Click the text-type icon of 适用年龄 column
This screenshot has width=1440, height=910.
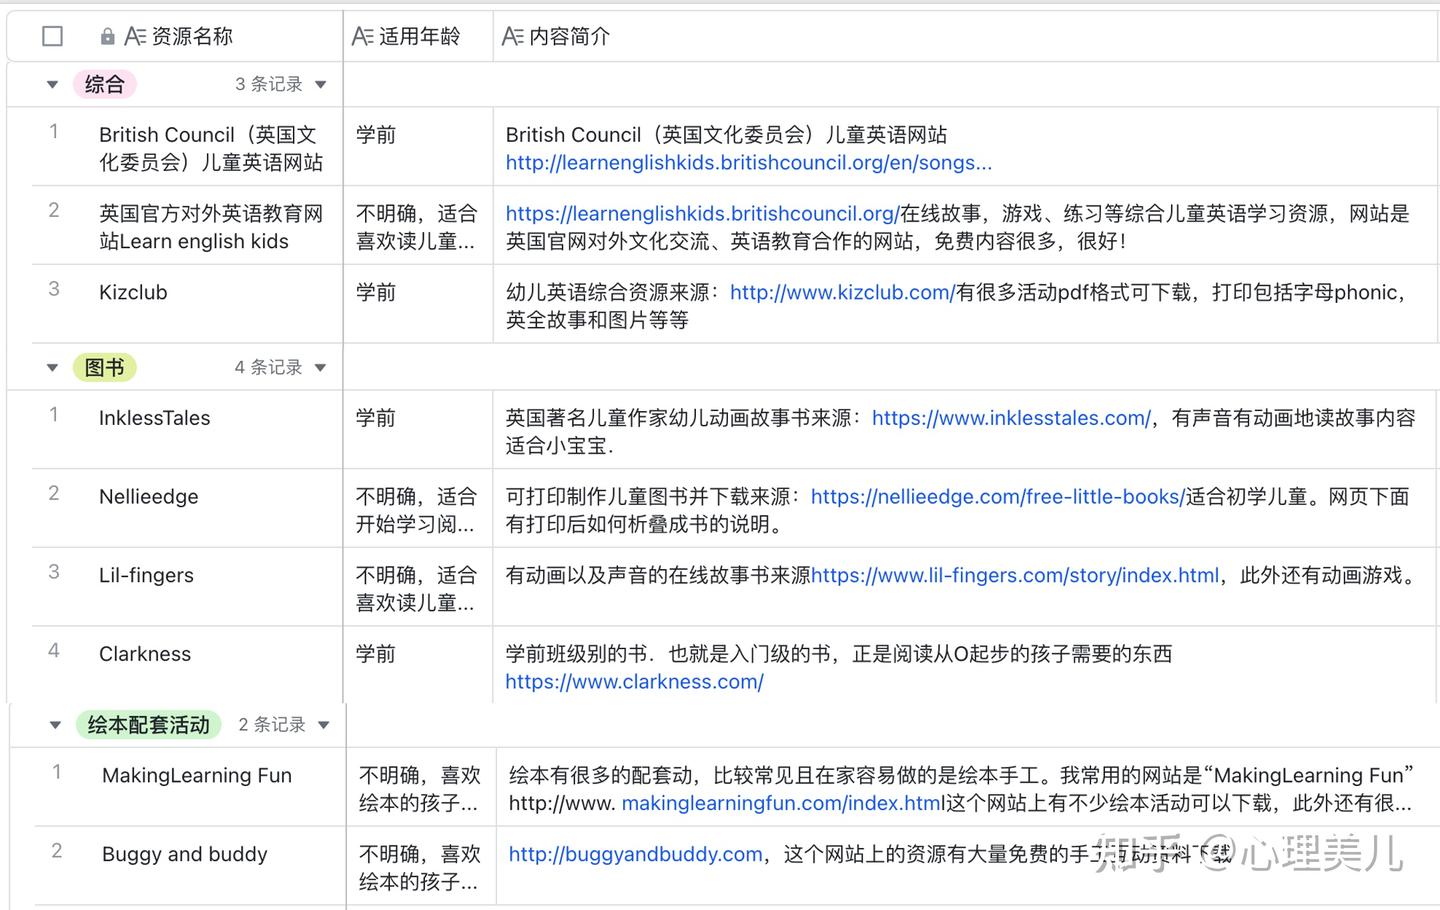pyautogui.click(x=362, y=37)
